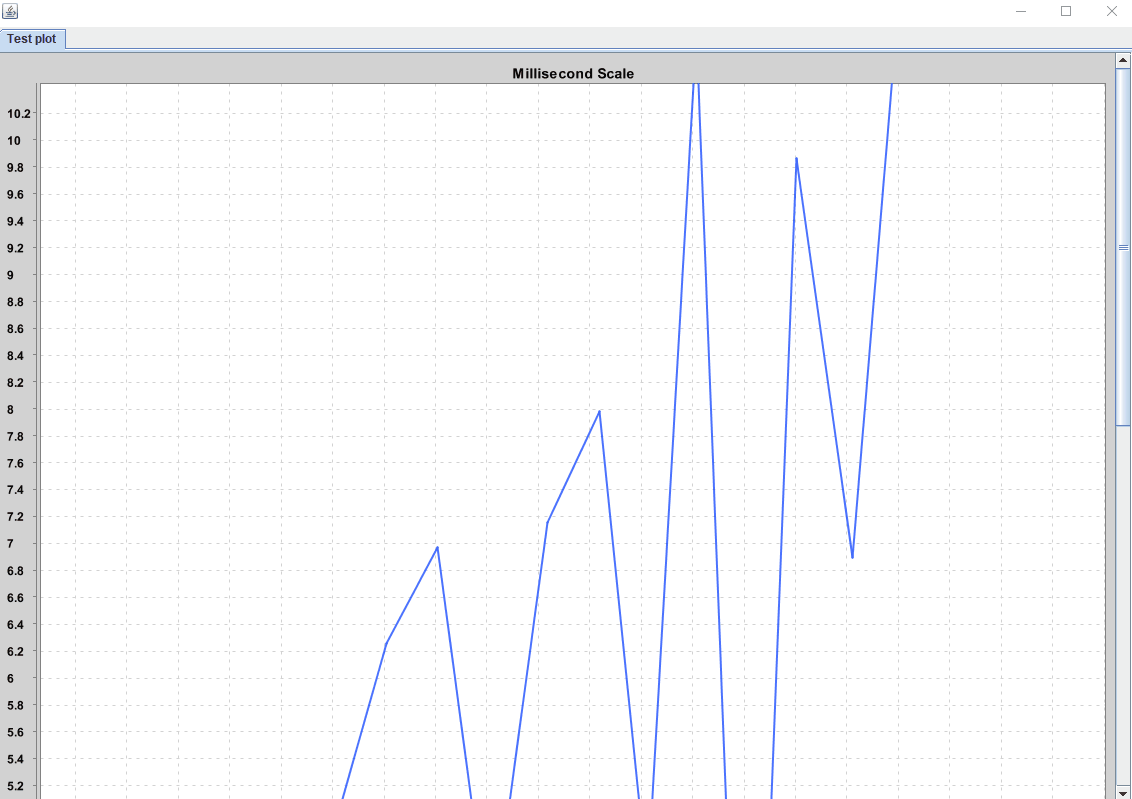The image size is (1132, 799).
Task: Click the 9.2 y-axis label
Action: 15,248
